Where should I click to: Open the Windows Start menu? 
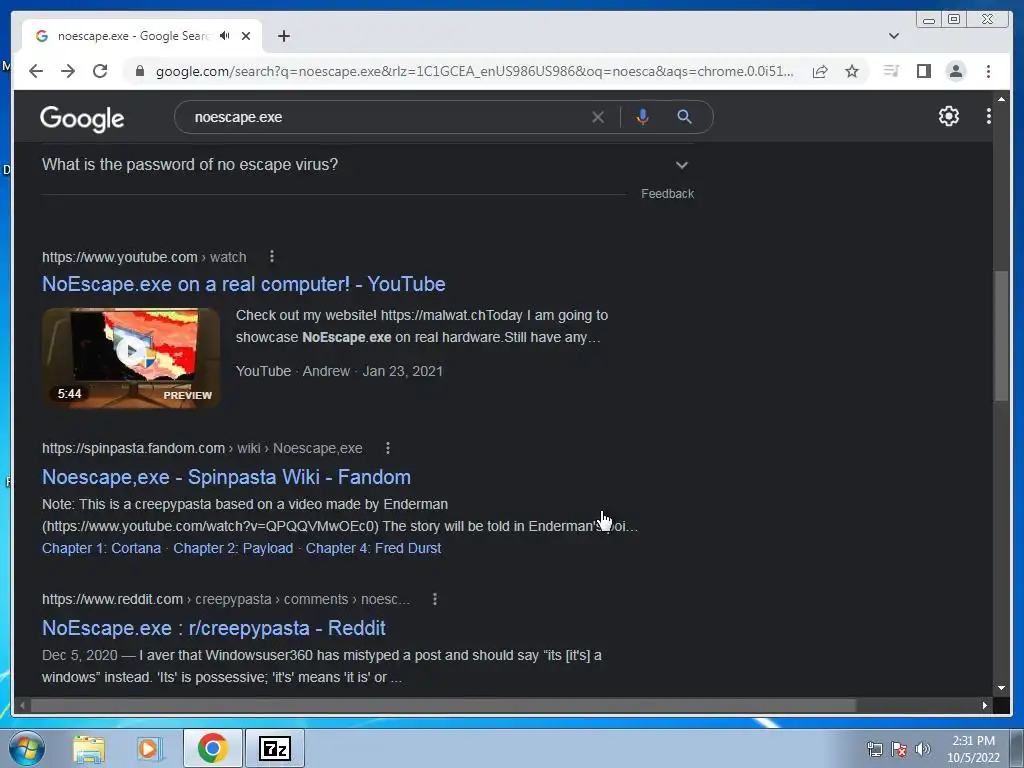pos(27,748)
